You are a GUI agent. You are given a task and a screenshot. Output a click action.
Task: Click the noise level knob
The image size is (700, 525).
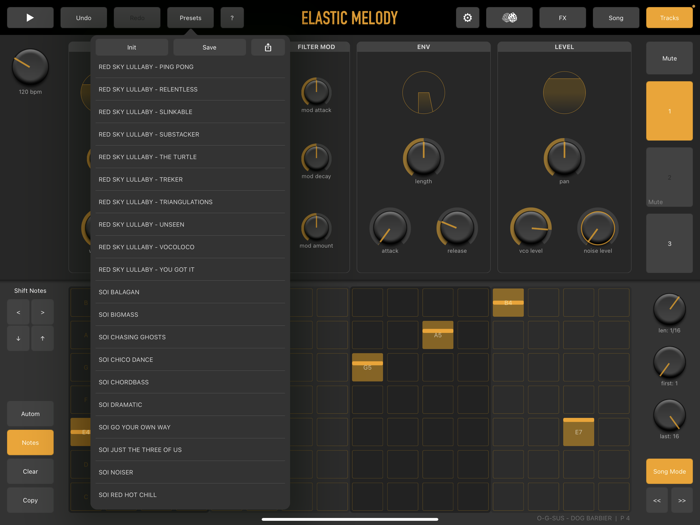[x=598, y=227]
